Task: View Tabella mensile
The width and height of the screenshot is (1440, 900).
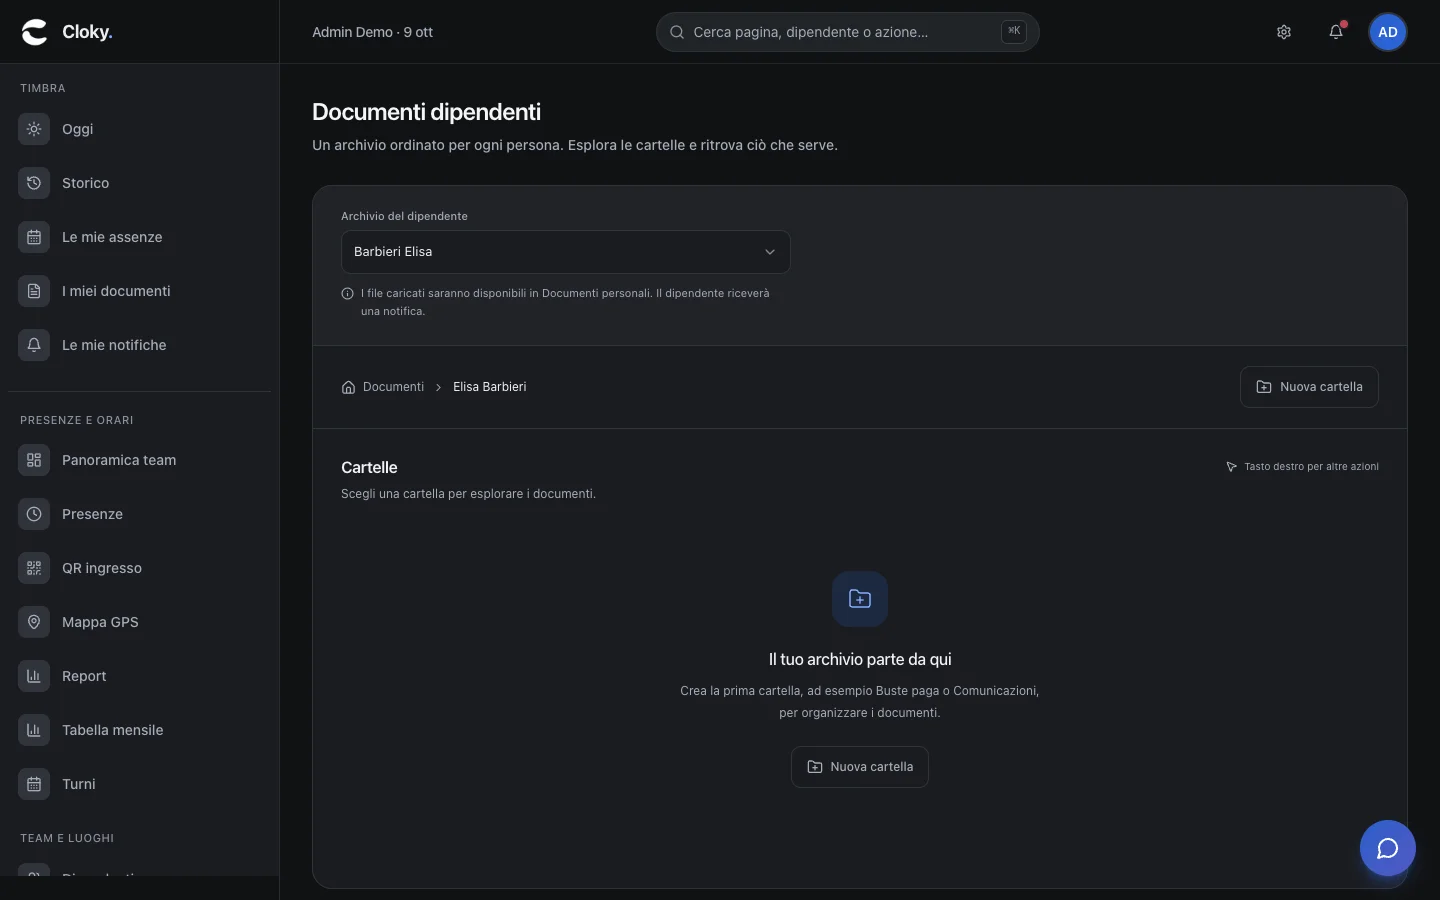Action: click(139, 730)
